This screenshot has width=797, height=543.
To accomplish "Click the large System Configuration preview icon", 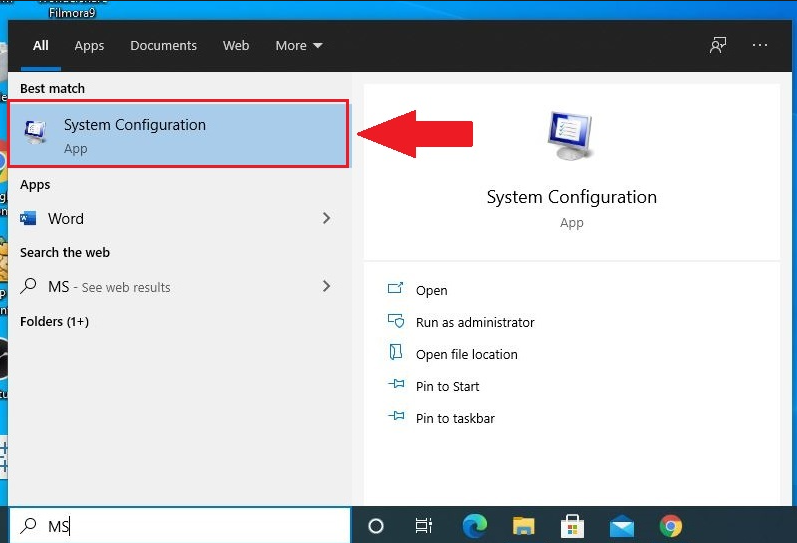I will click(570, 136).
